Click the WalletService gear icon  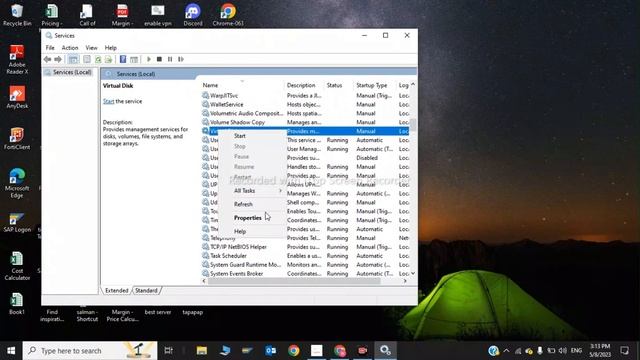(x=205, y=104)
